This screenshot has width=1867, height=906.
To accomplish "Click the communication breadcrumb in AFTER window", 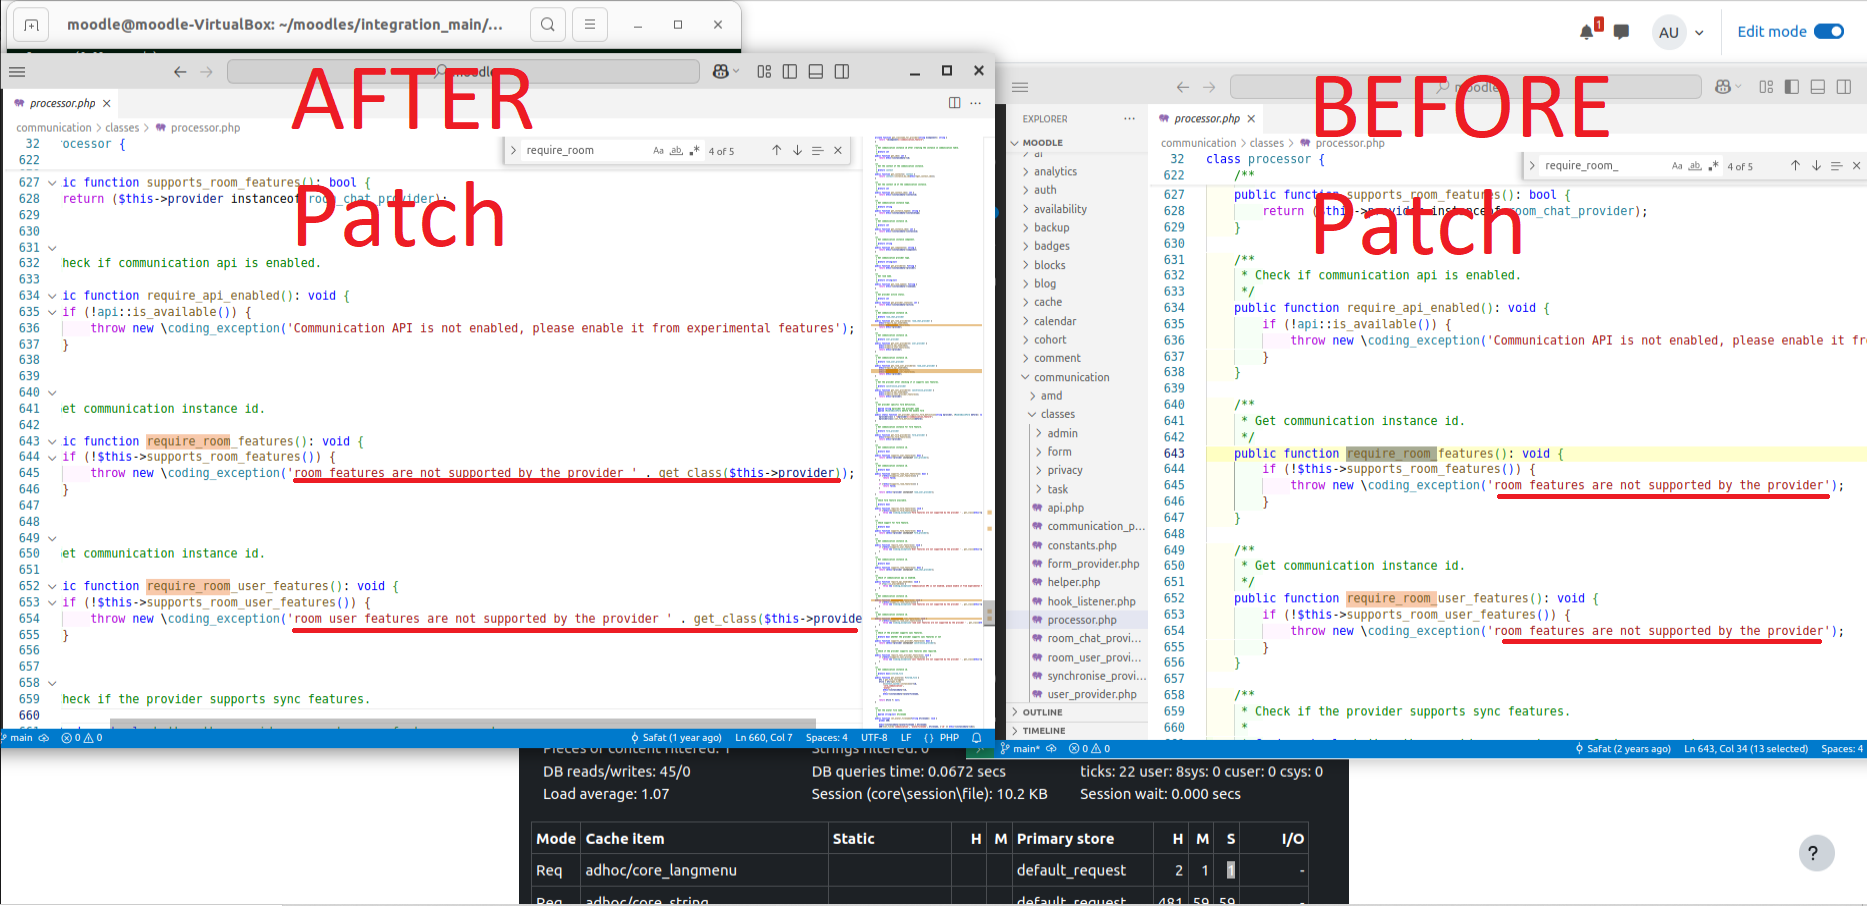I will (54, 128).
